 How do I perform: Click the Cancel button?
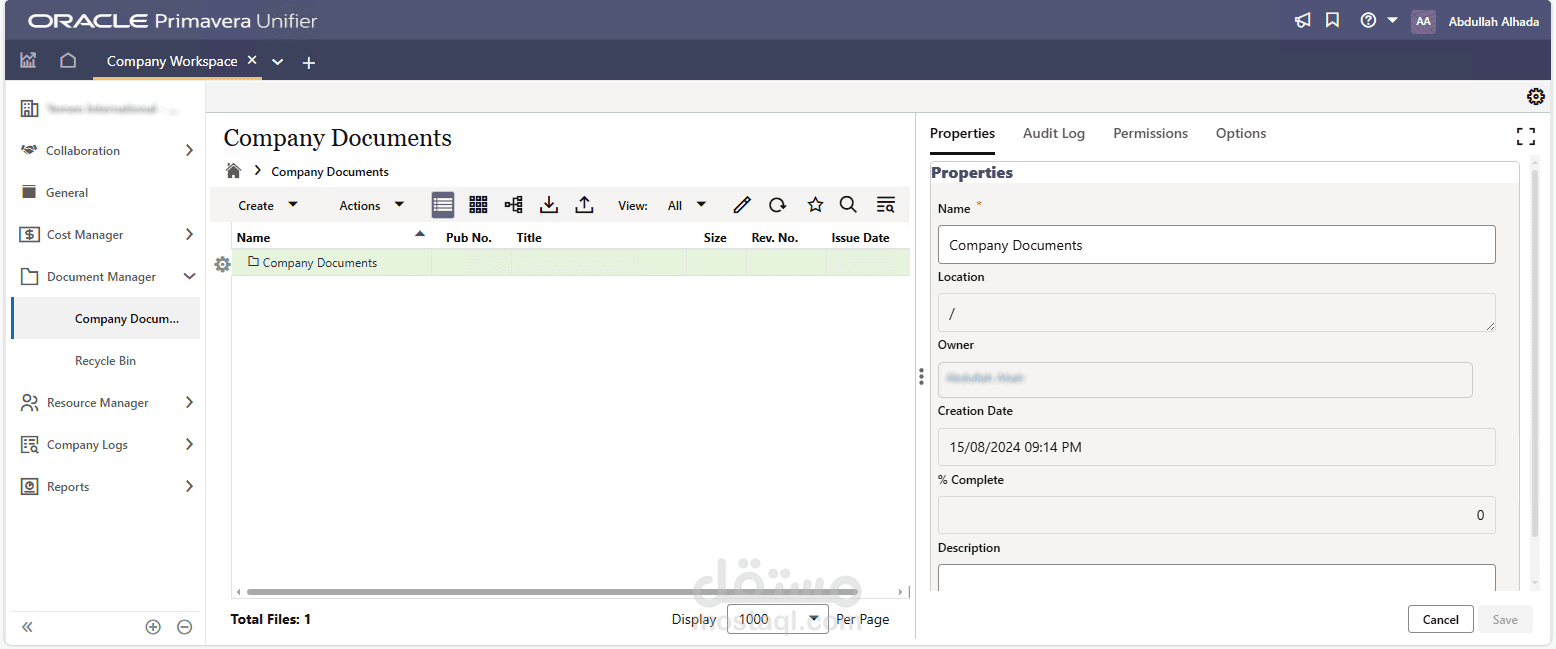[x=1440, y=619]
